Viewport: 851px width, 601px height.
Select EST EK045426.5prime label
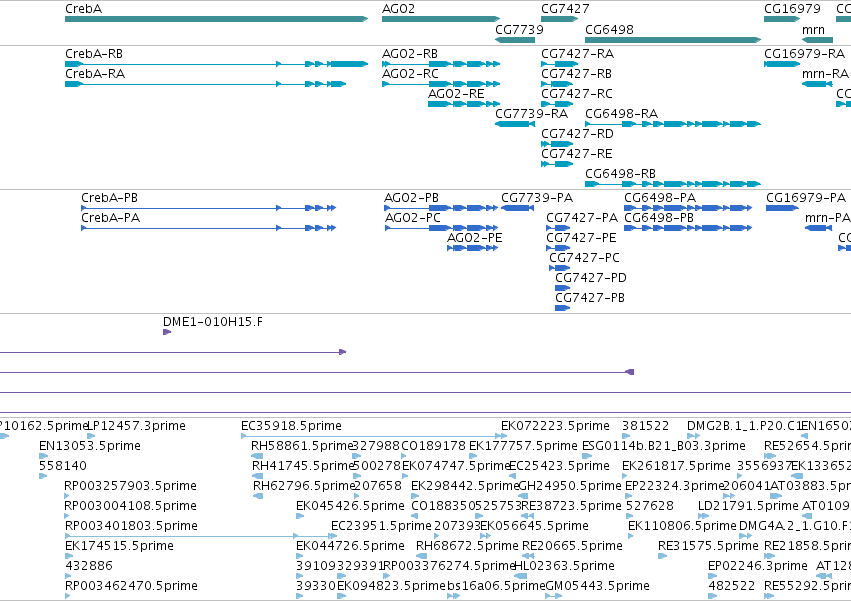click(350, 506)
